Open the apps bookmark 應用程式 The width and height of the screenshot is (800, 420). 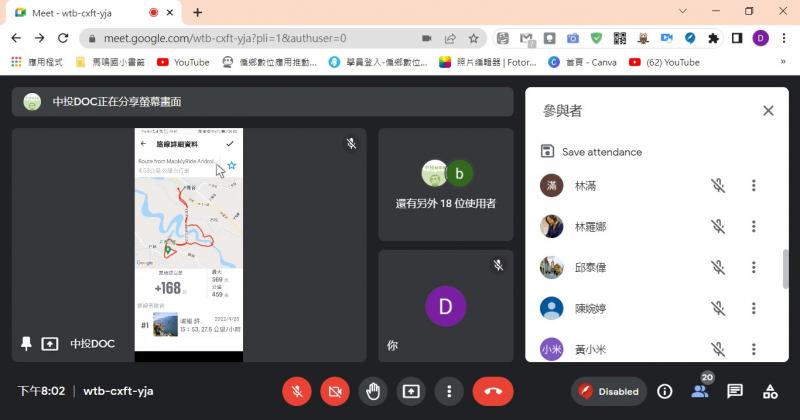click(x=37, y=62)
